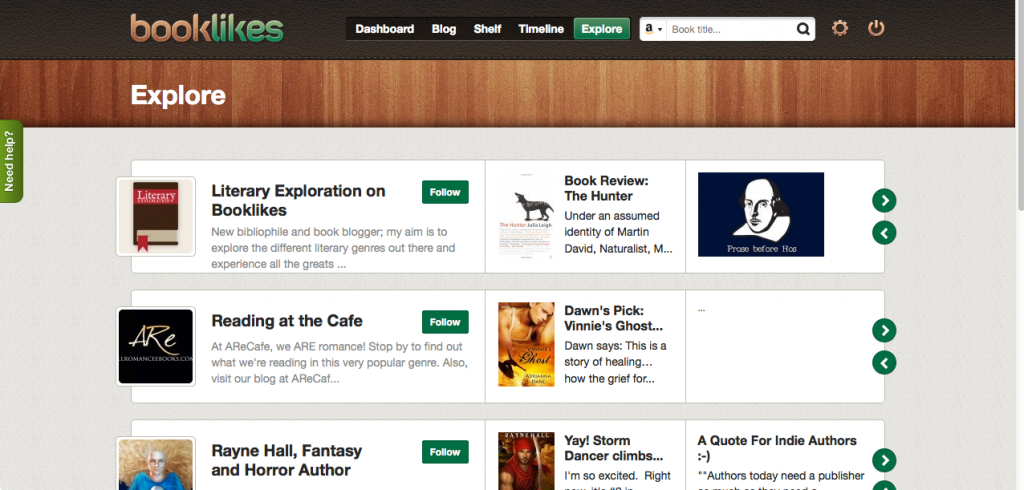Screen dimensions: 1024x490
Task: Open the Shelf page
Action: (487, 29)
